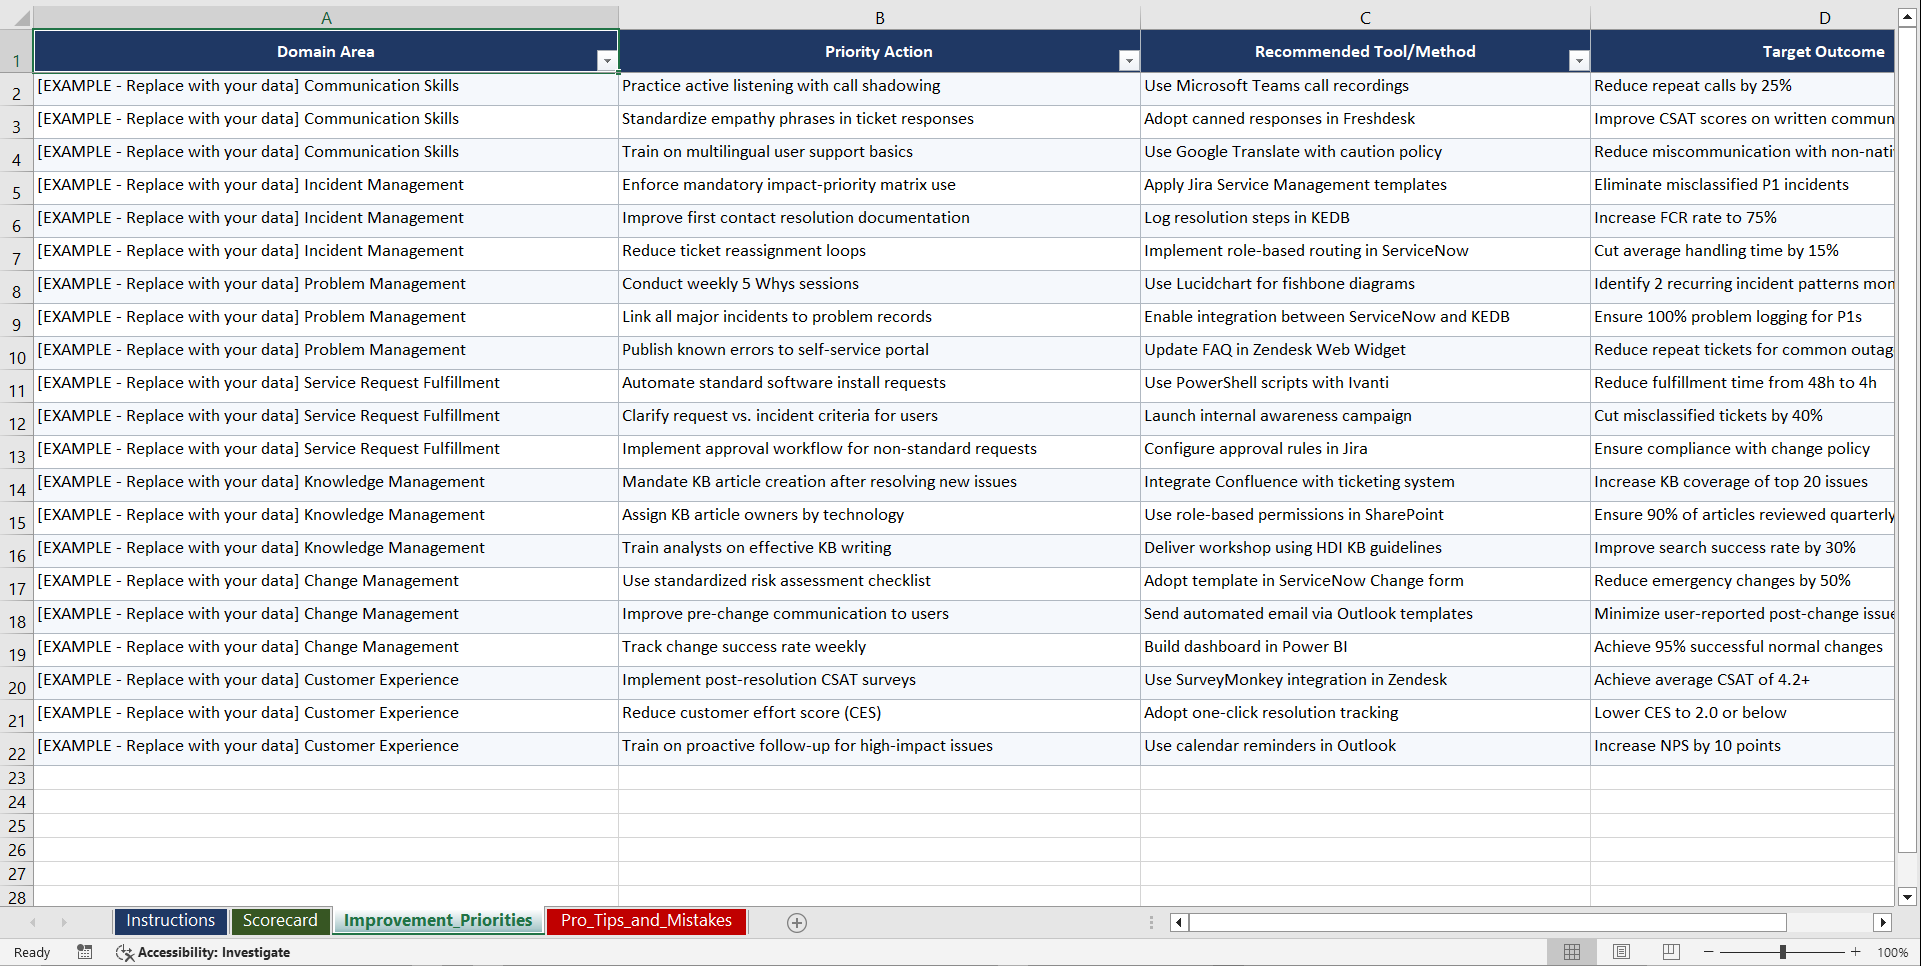Click the previous sheet navigation arrow
Image resolution: width=1921 pixels, height=966 pixels.
35,922
